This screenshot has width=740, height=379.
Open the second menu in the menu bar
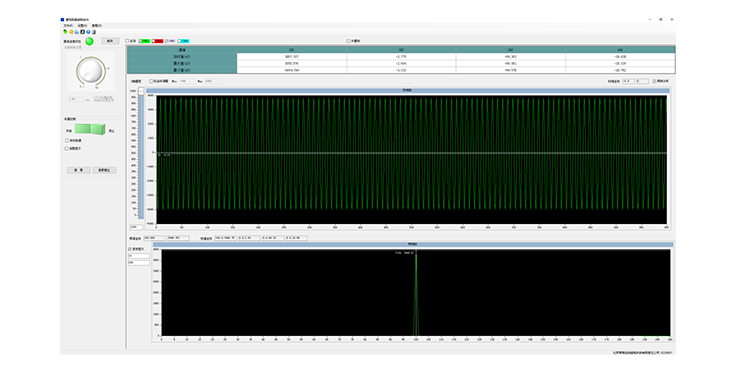(82, 25)
